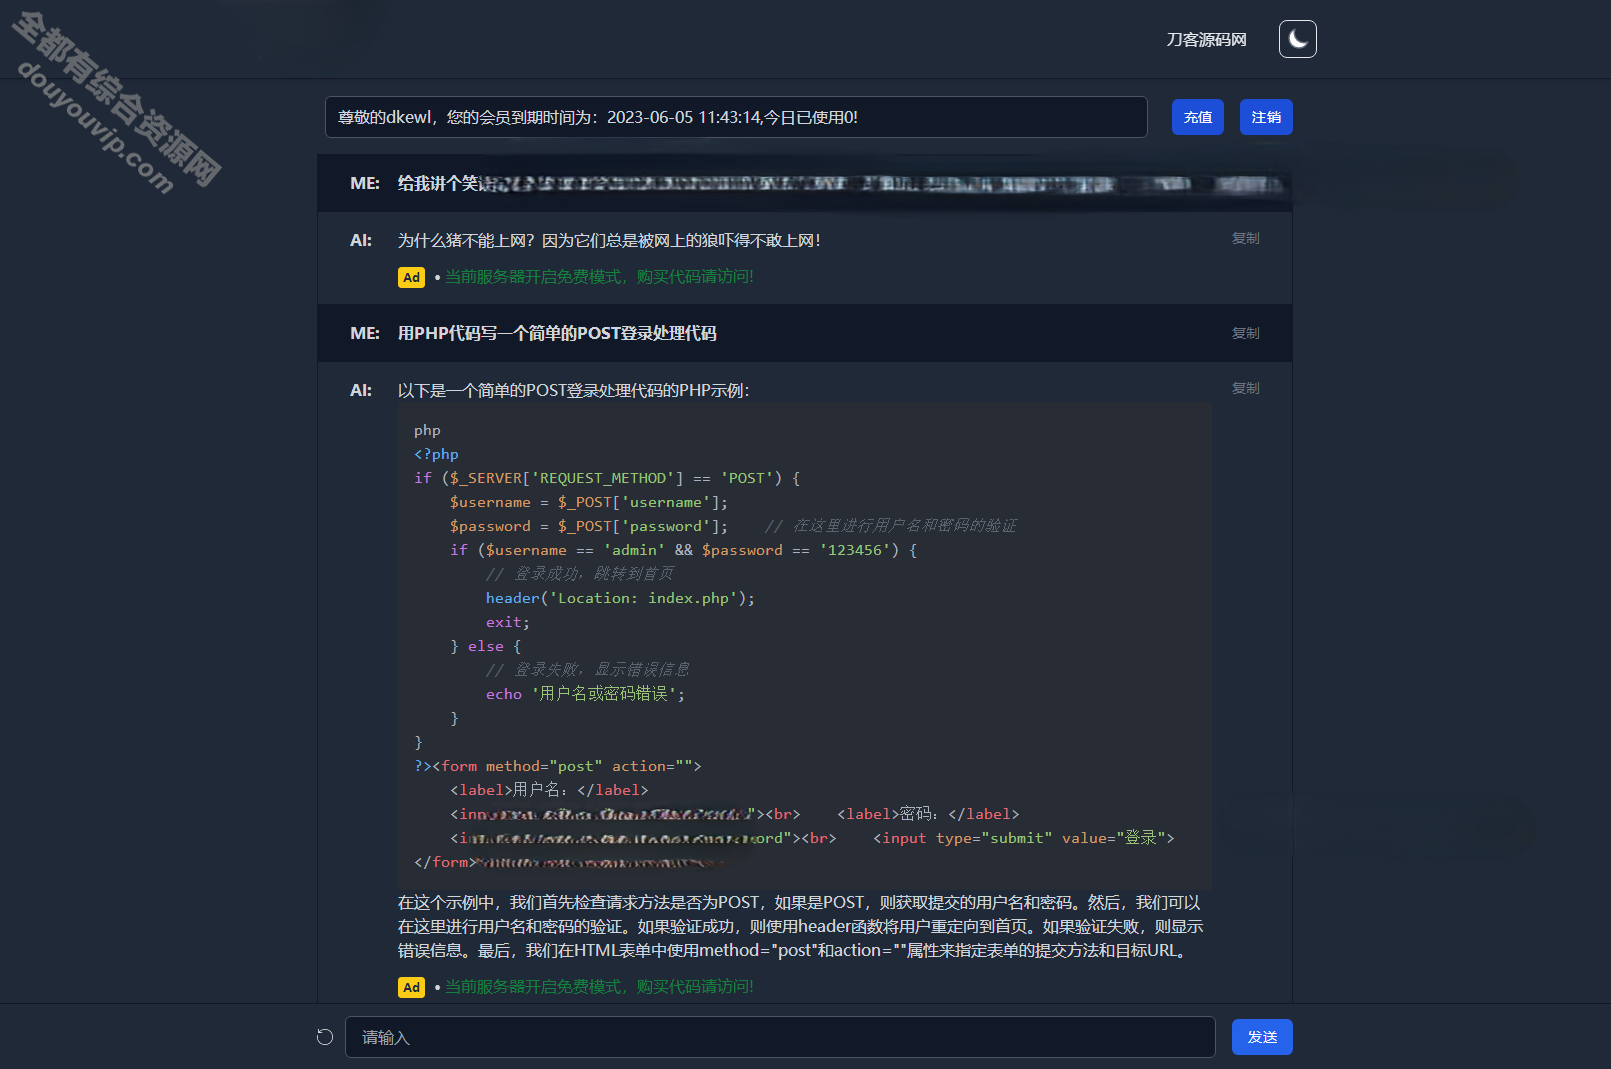Copy the joke answer about pigs
The height and width of the screenshot is (1069, 1611).
tap(1245, 238)
